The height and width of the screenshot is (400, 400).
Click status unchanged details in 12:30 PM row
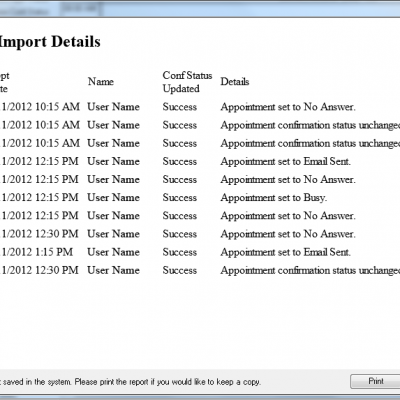click(x=310, y=270)
